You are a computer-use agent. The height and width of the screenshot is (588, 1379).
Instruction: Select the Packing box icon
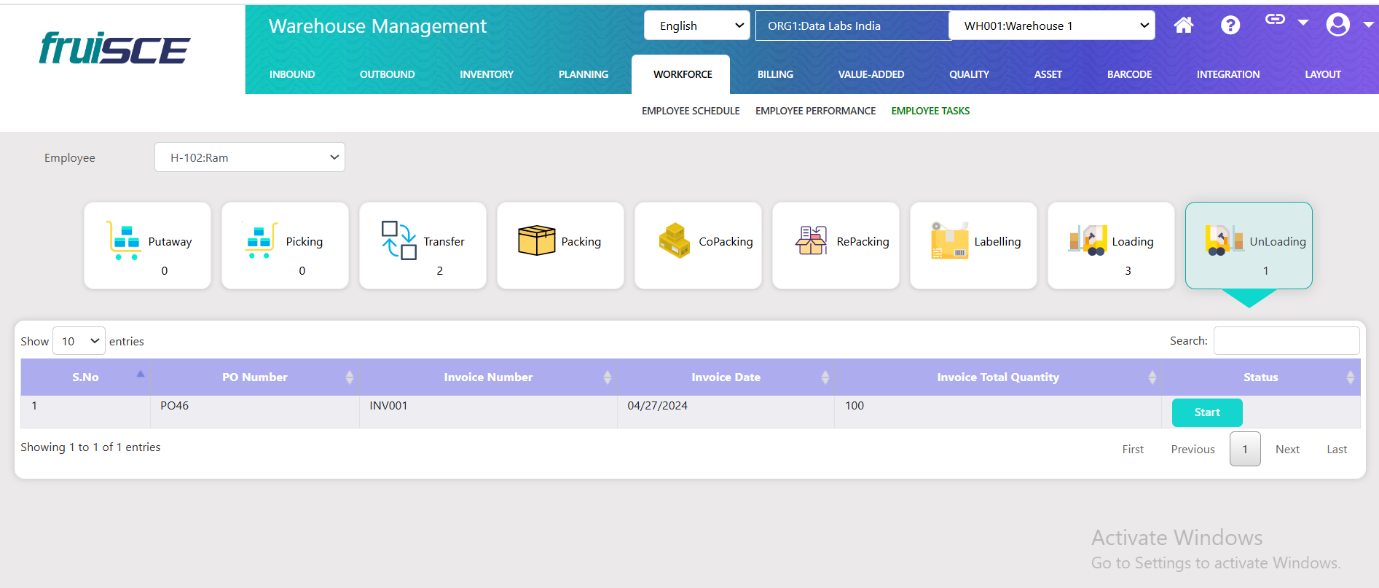pos(536,241)
